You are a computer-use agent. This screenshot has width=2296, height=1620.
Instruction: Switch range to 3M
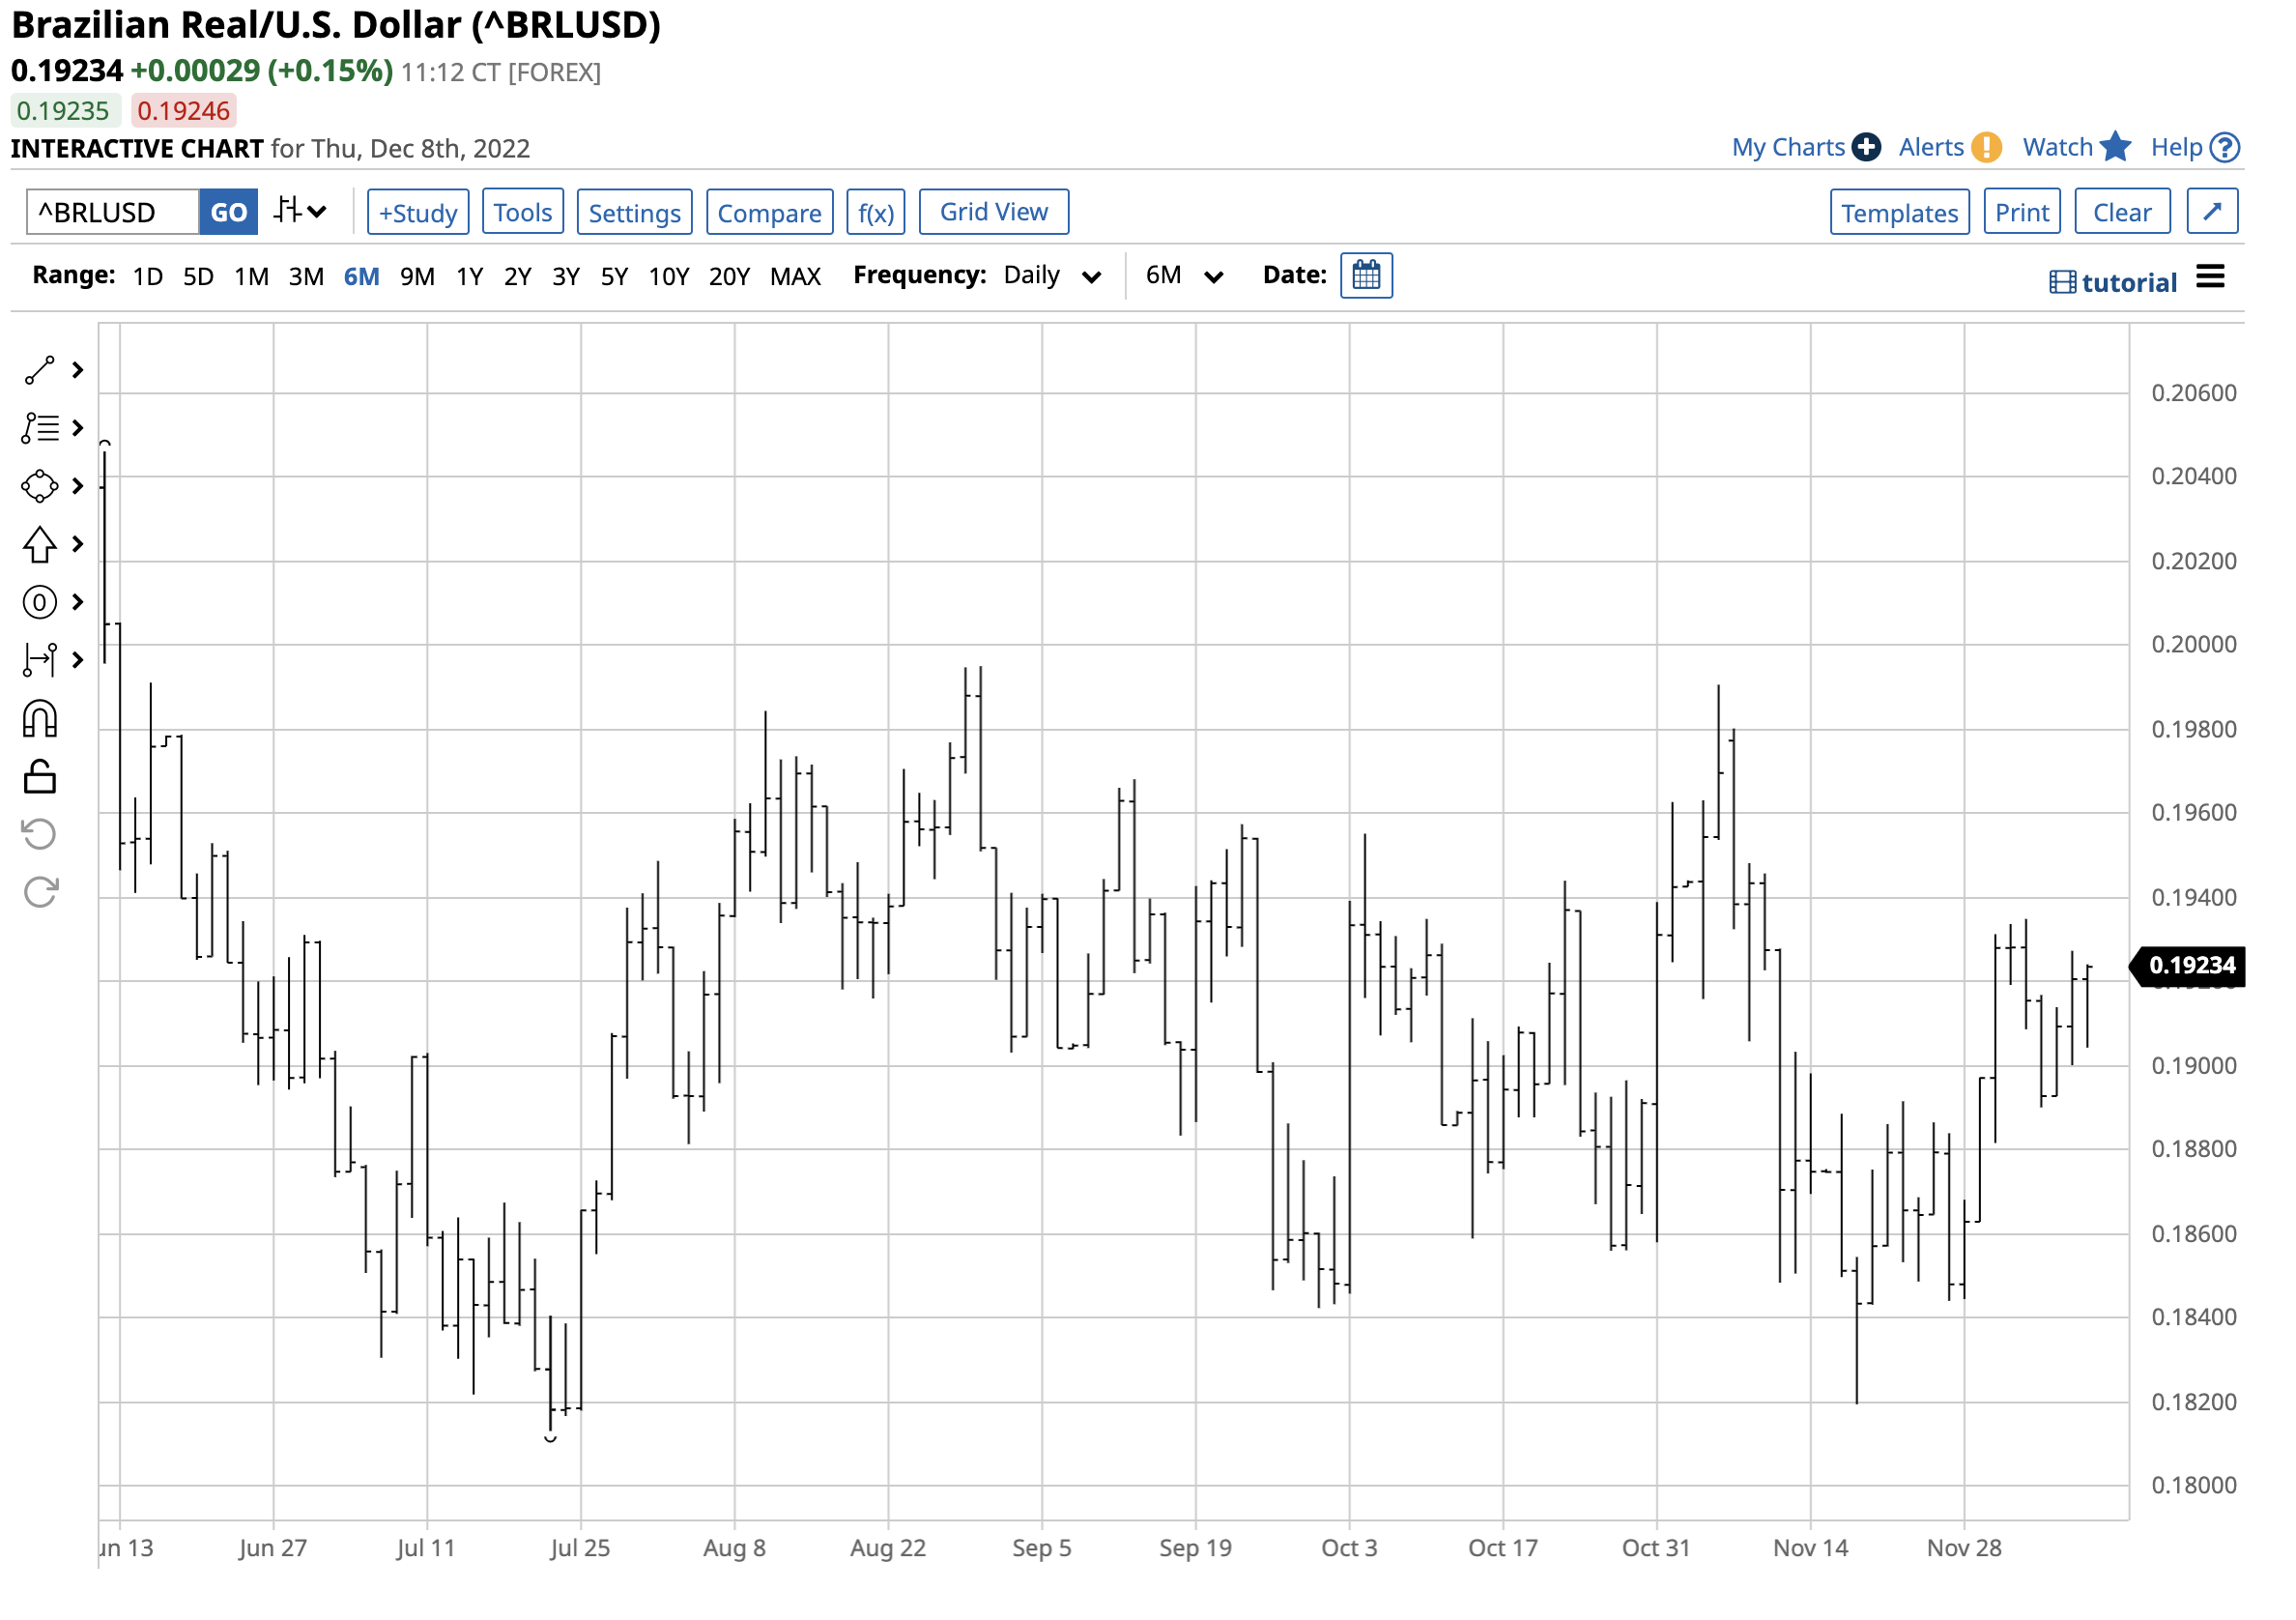click(306, 276)
